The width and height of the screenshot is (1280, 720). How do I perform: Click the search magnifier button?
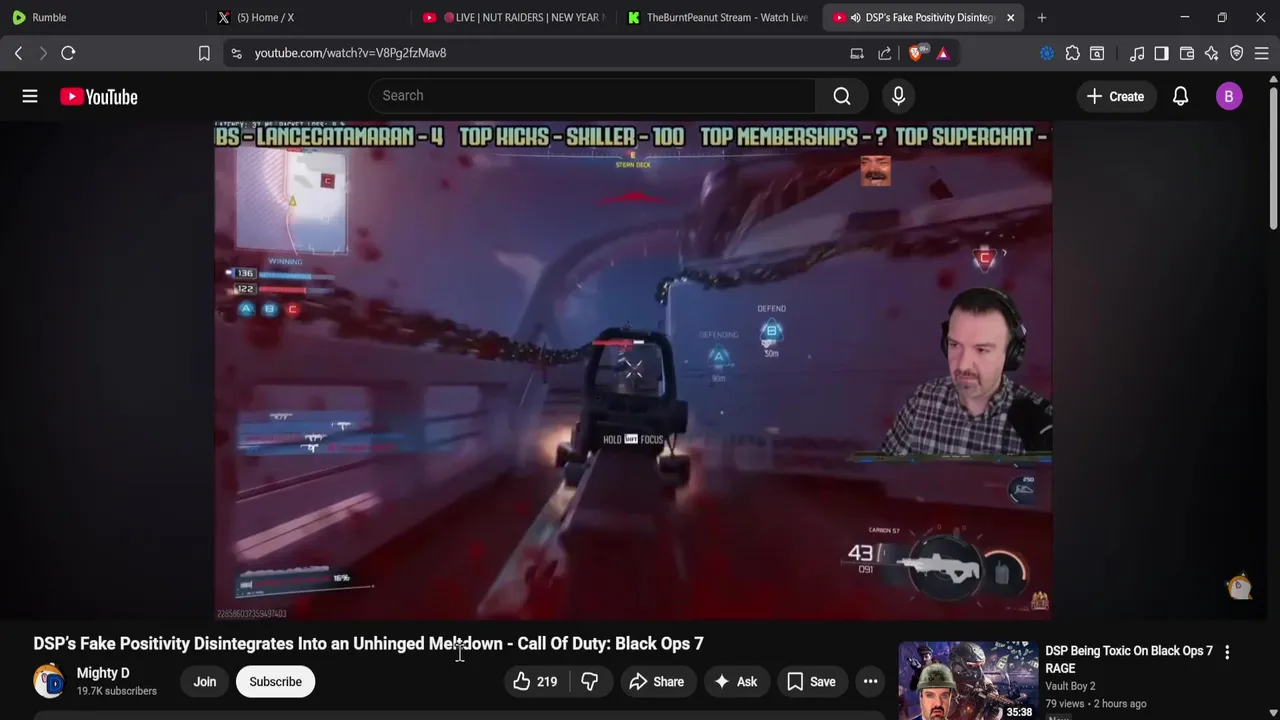842,96
